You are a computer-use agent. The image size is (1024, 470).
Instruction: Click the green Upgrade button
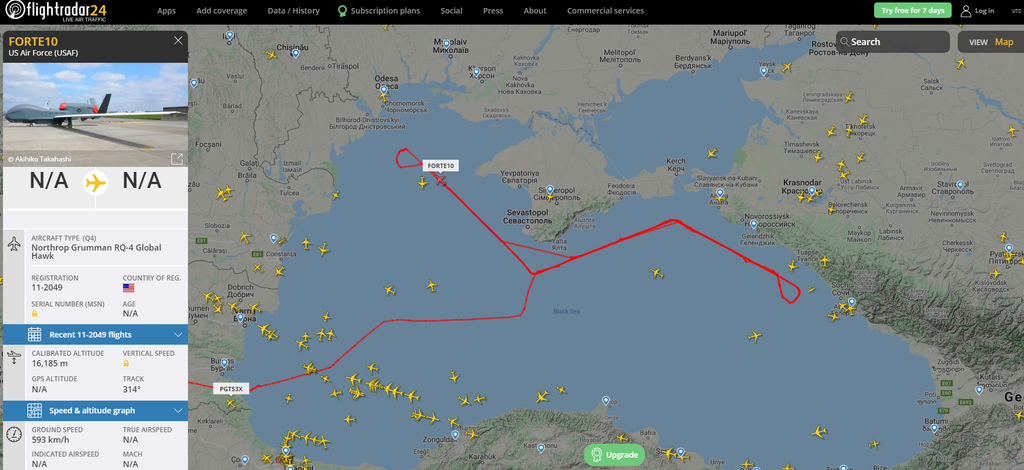click(615, 454)
